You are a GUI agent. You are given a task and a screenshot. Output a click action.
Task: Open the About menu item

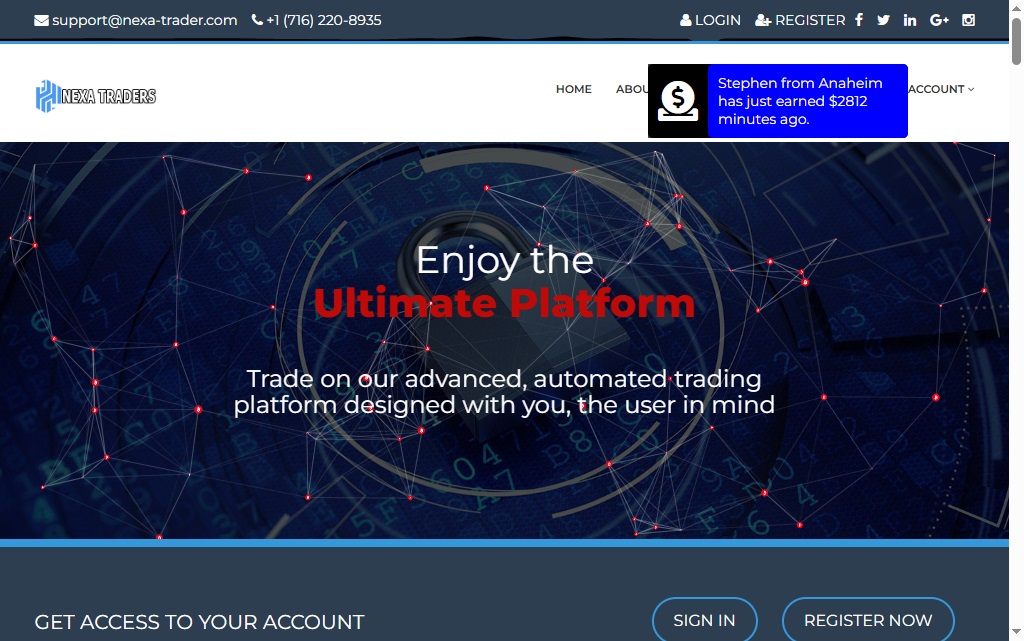click(x=632, y=89)
